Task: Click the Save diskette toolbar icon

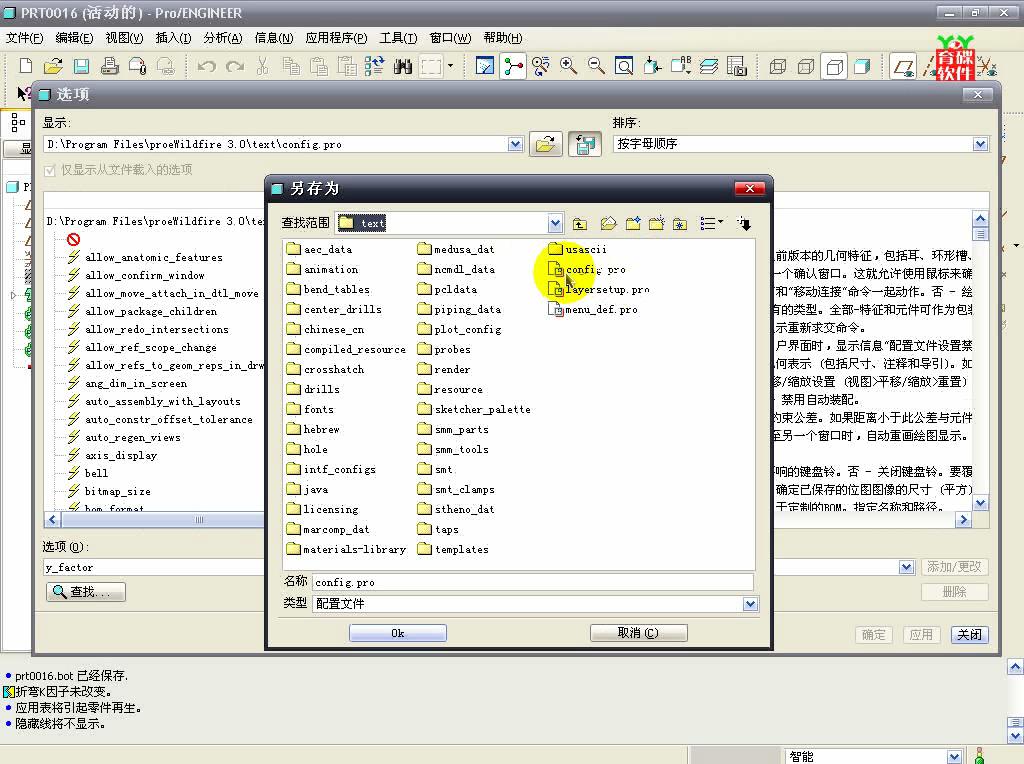Action: (81, 66)
